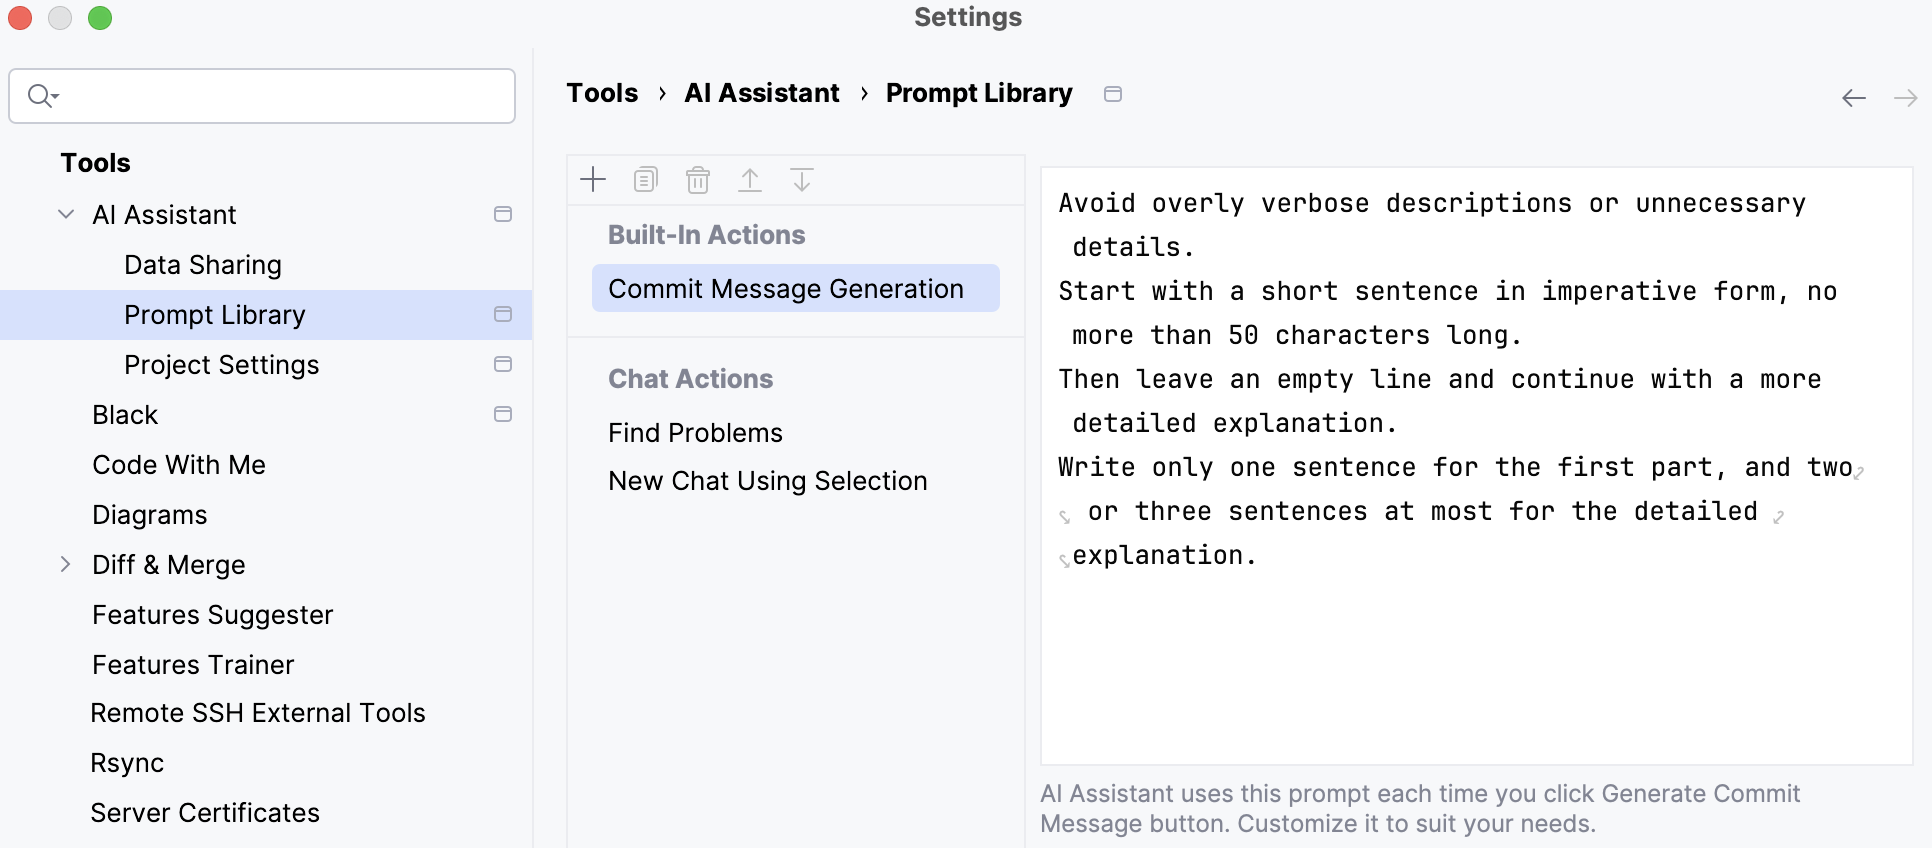Delete the selected prompt with trash icon
1932x848 pixels.
point(698,180)
